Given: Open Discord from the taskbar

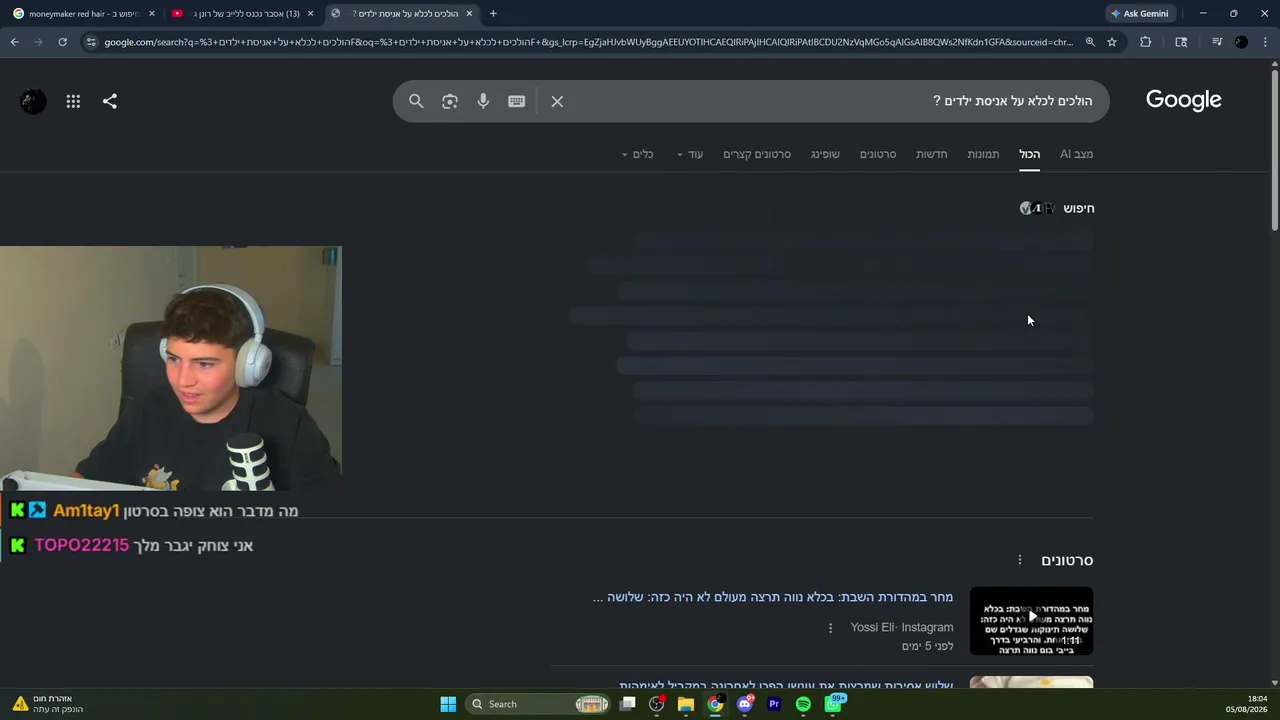Looking at the screenshot, I should click(745, 704).
